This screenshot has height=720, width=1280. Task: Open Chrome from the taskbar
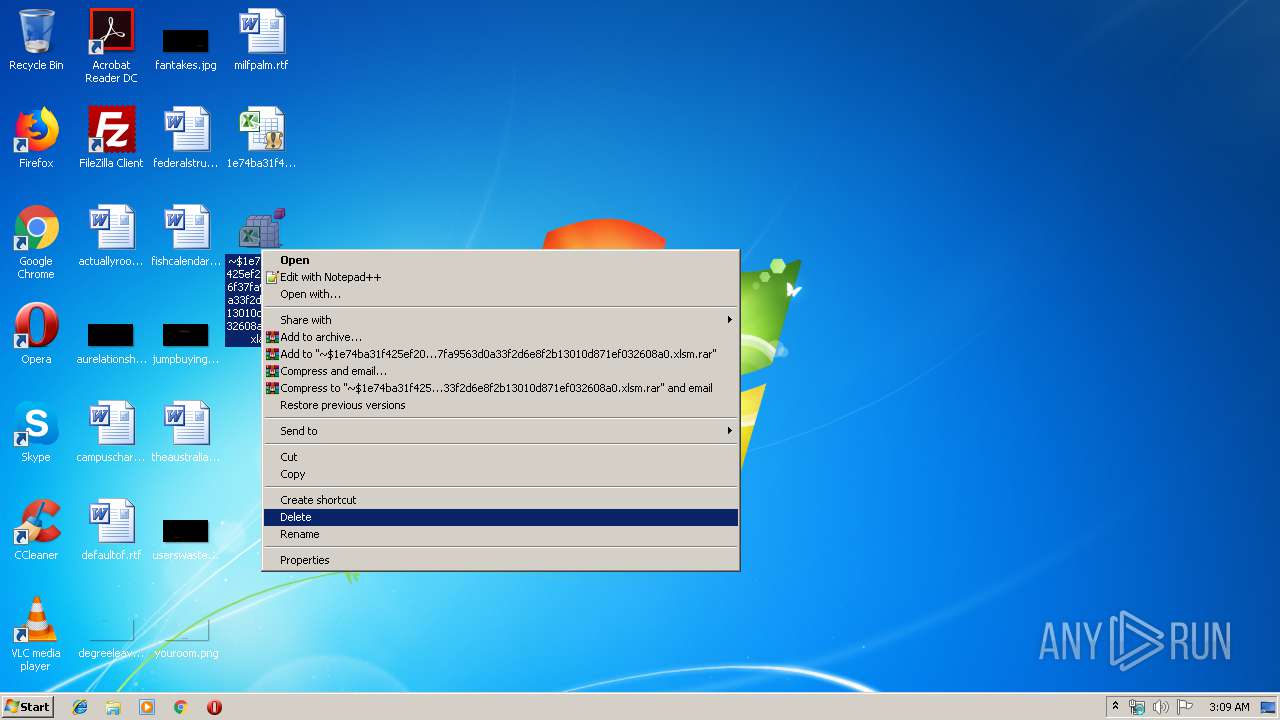coord(180,707)
